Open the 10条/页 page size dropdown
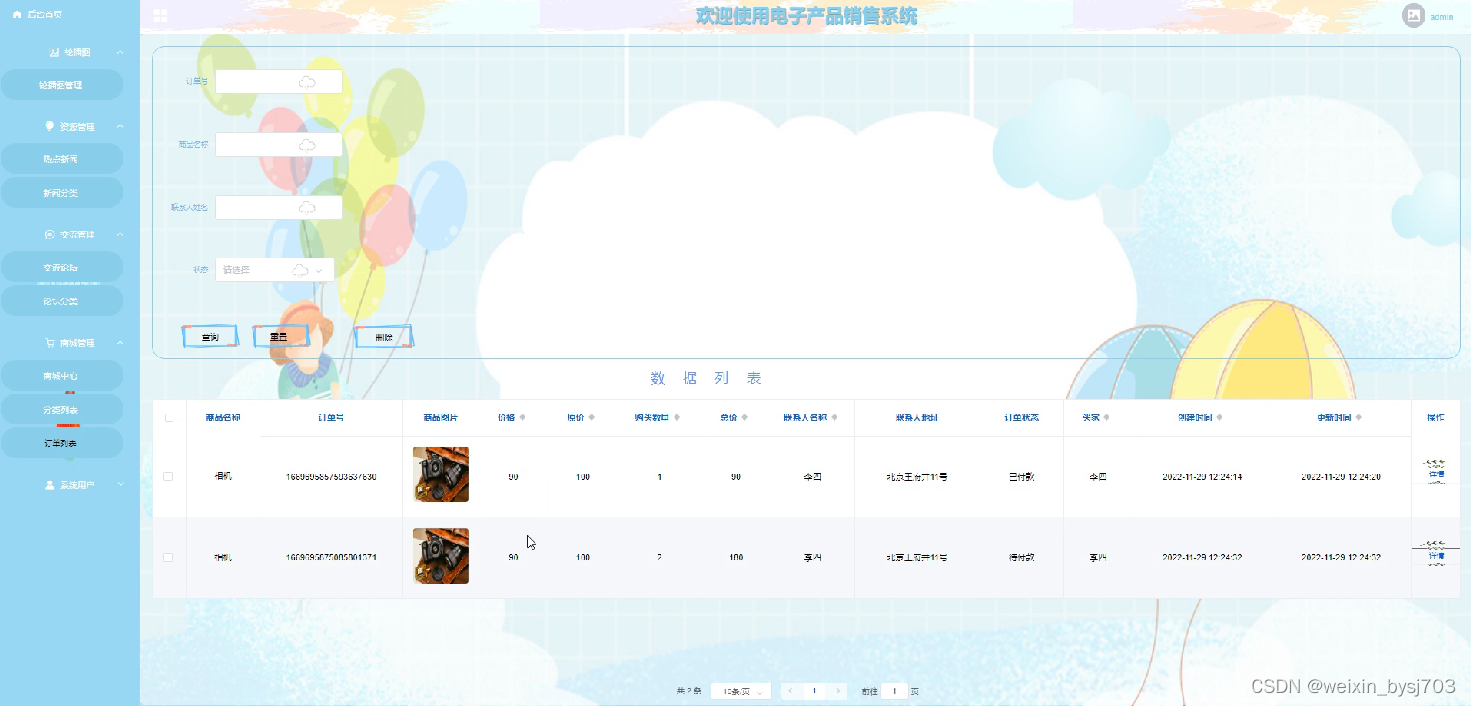The image size is (1471, 706). tap(740, 691)
